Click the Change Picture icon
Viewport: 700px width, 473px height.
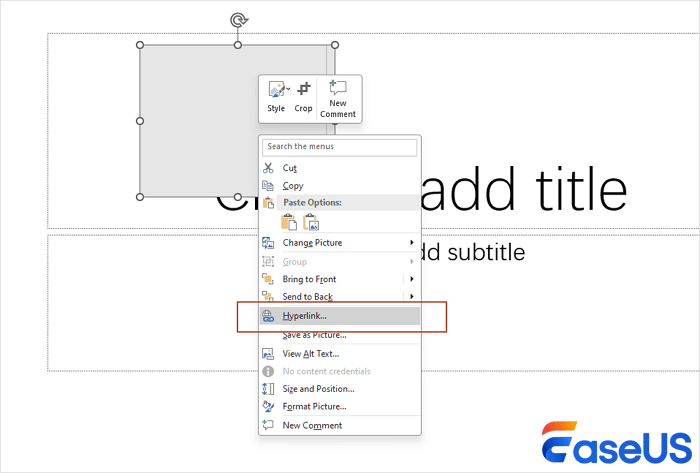pyautogui.click(x=268, y=243)
